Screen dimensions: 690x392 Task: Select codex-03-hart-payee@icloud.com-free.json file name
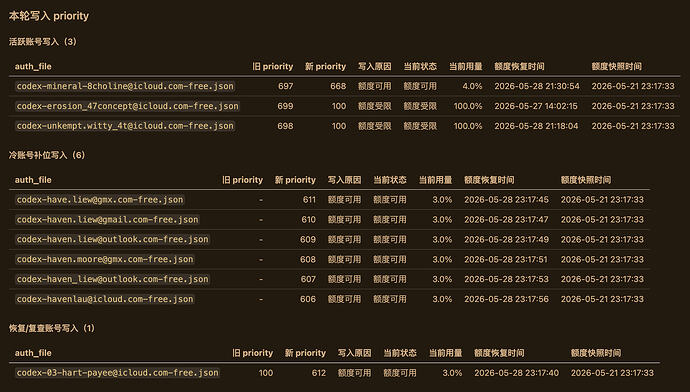tap(117, 373)
